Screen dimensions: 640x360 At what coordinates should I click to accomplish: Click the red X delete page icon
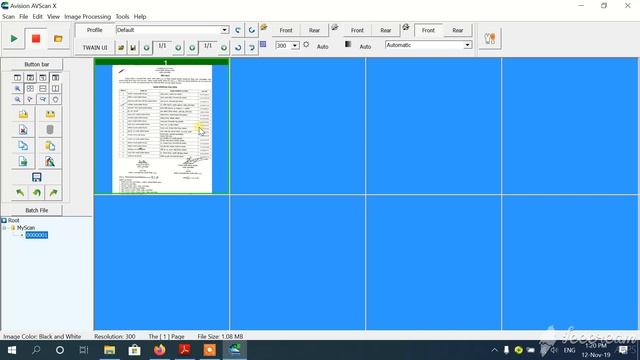click(23, 130)
